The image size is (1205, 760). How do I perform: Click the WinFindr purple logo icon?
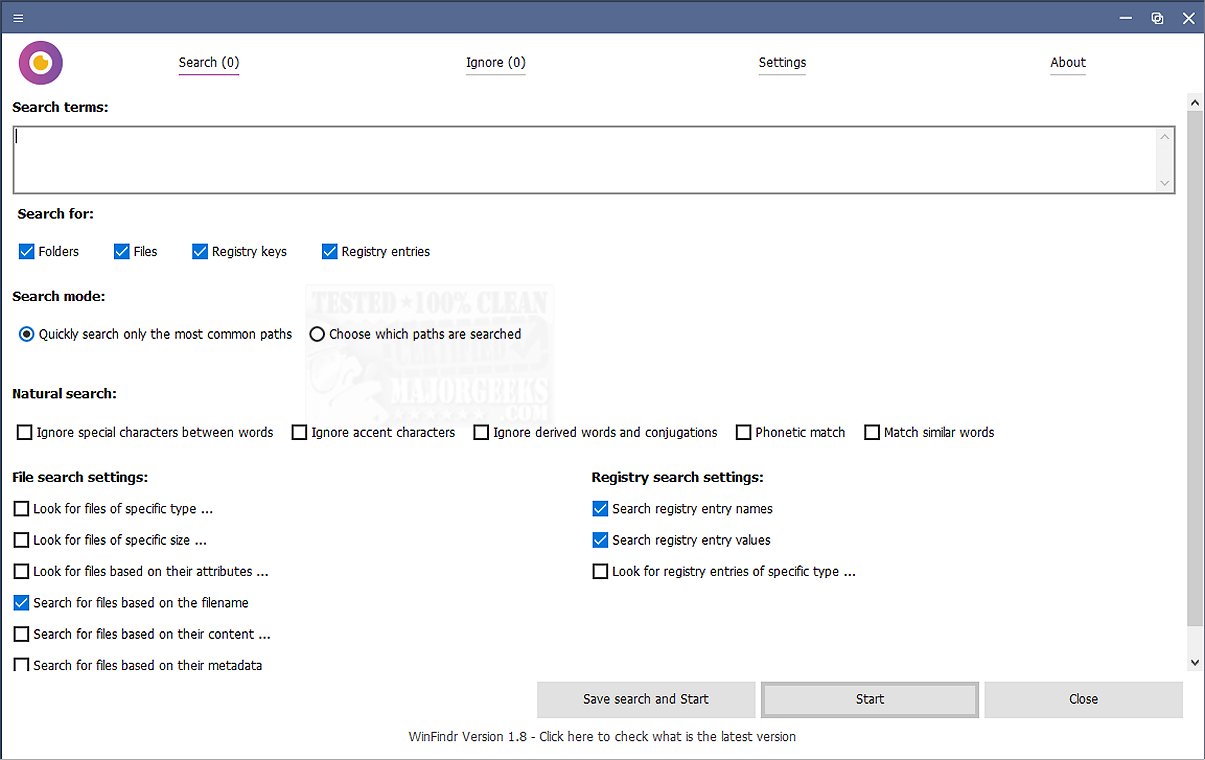(x=41, y=63)
